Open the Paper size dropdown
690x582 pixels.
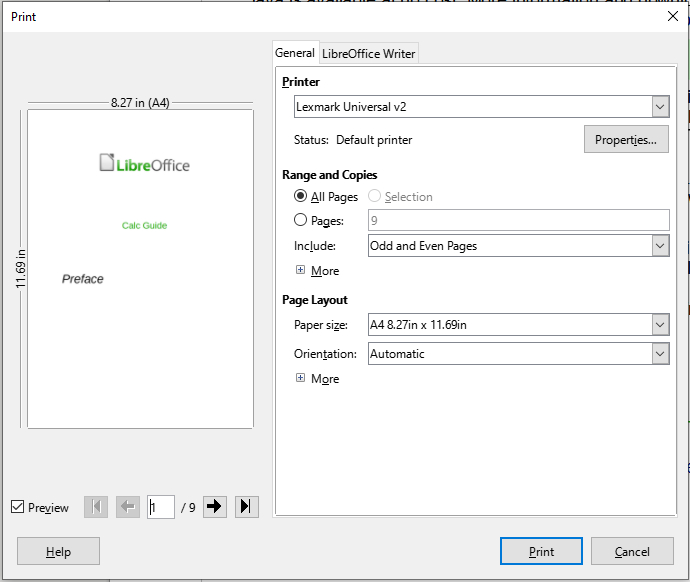coord(518,325)
